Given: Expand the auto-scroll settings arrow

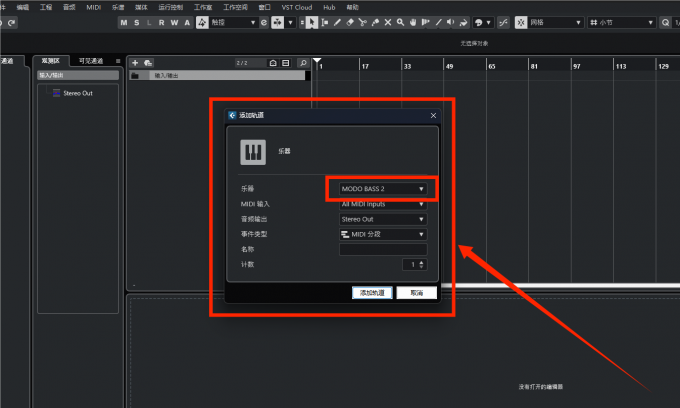Looking at the screenshot, I should [290, 23].
